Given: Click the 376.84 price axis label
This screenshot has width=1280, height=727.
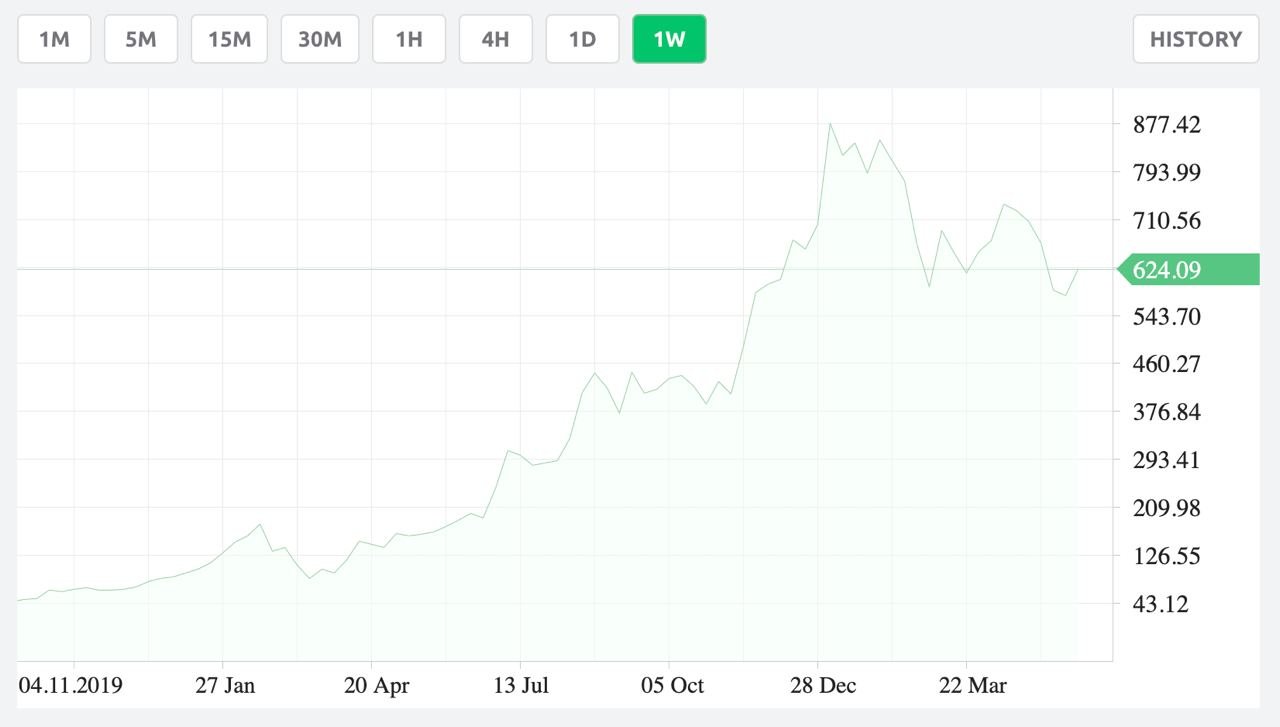Looking at the screenshot, I should pyautogui.click(x=1167, y=412).
